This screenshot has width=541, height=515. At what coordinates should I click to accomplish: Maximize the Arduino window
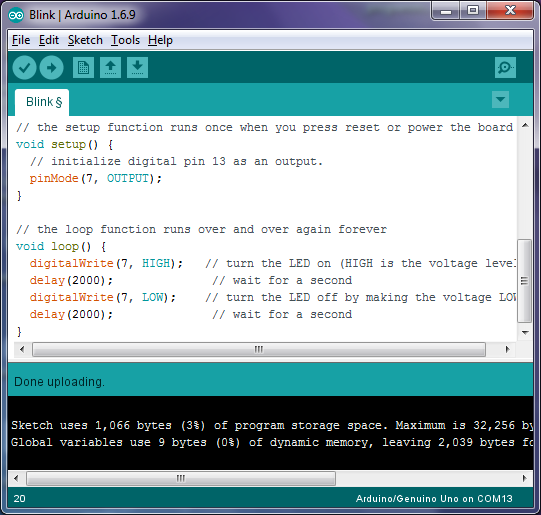[x=473, y=11]
